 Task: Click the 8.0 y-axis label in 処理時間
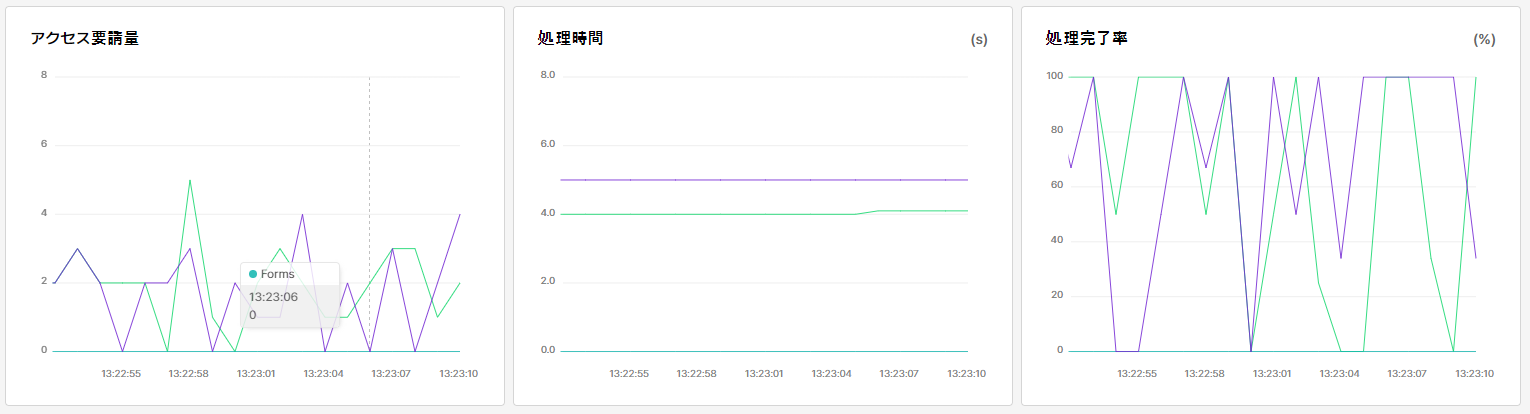click(x=547, y=75)
